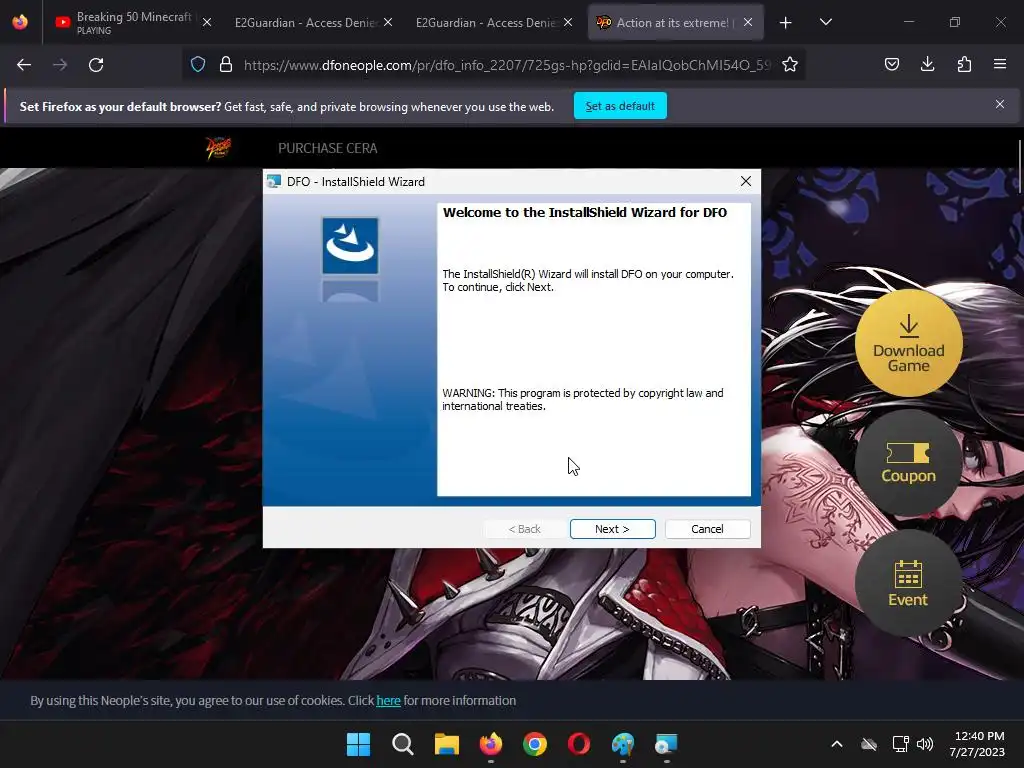Close the Breaking 50 Minecraft tab

pos(207,22)
